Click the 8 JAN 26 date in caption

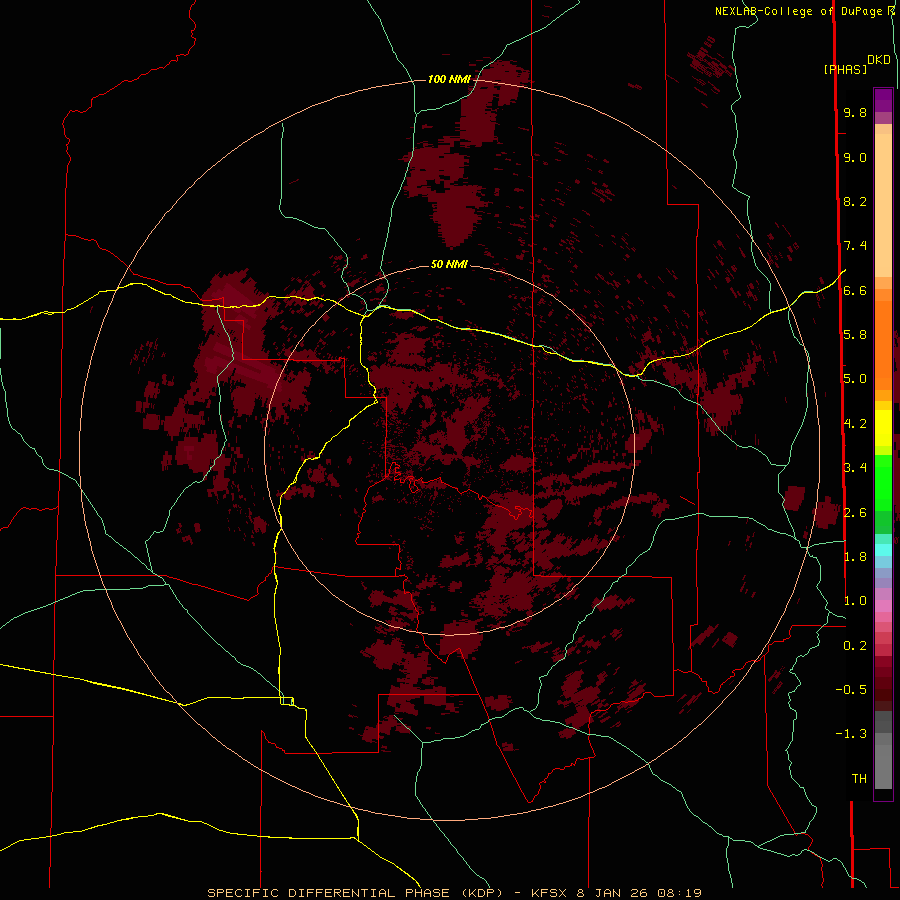(x=612, y=893)
